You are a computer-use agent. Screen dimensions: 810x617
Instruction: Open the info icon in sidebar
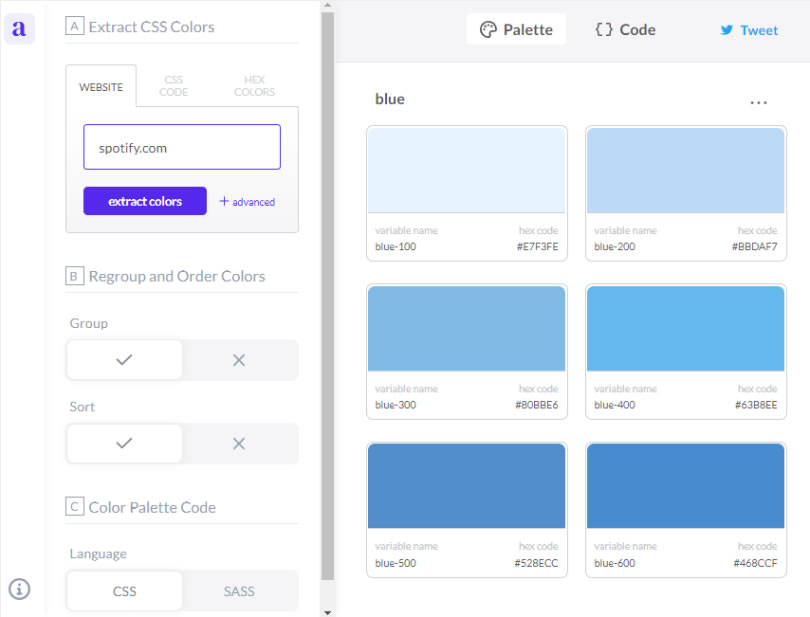click(19, 589)
